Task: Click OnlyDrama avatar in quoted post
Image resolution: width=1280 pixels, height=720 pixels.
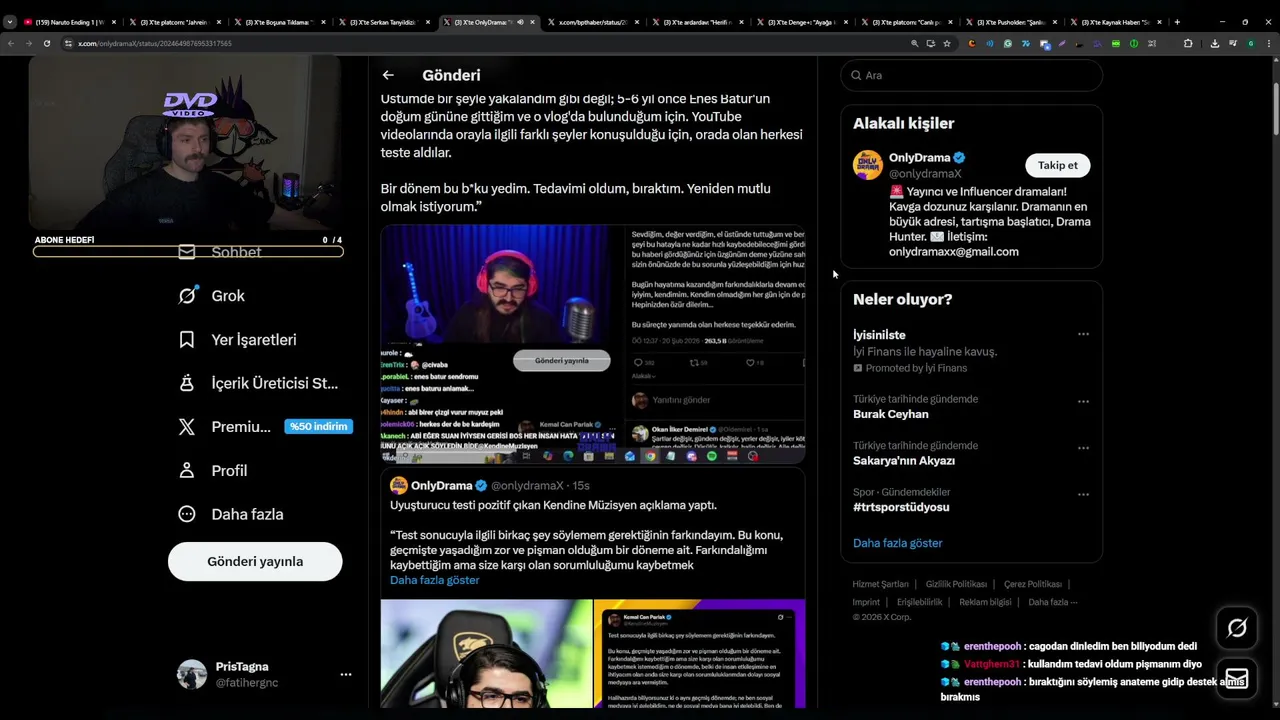Action: pos(398,486)
